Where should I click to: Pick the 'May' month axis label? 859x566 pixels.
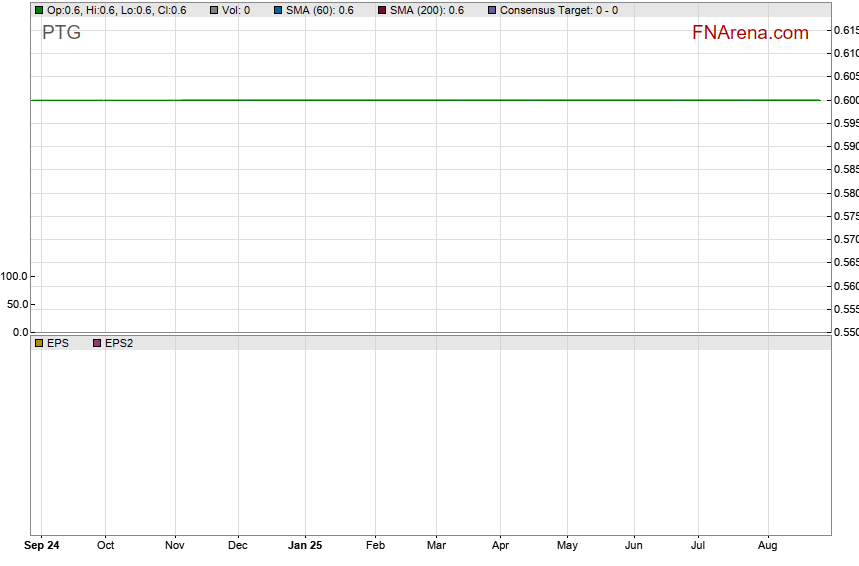pos(567,545)
